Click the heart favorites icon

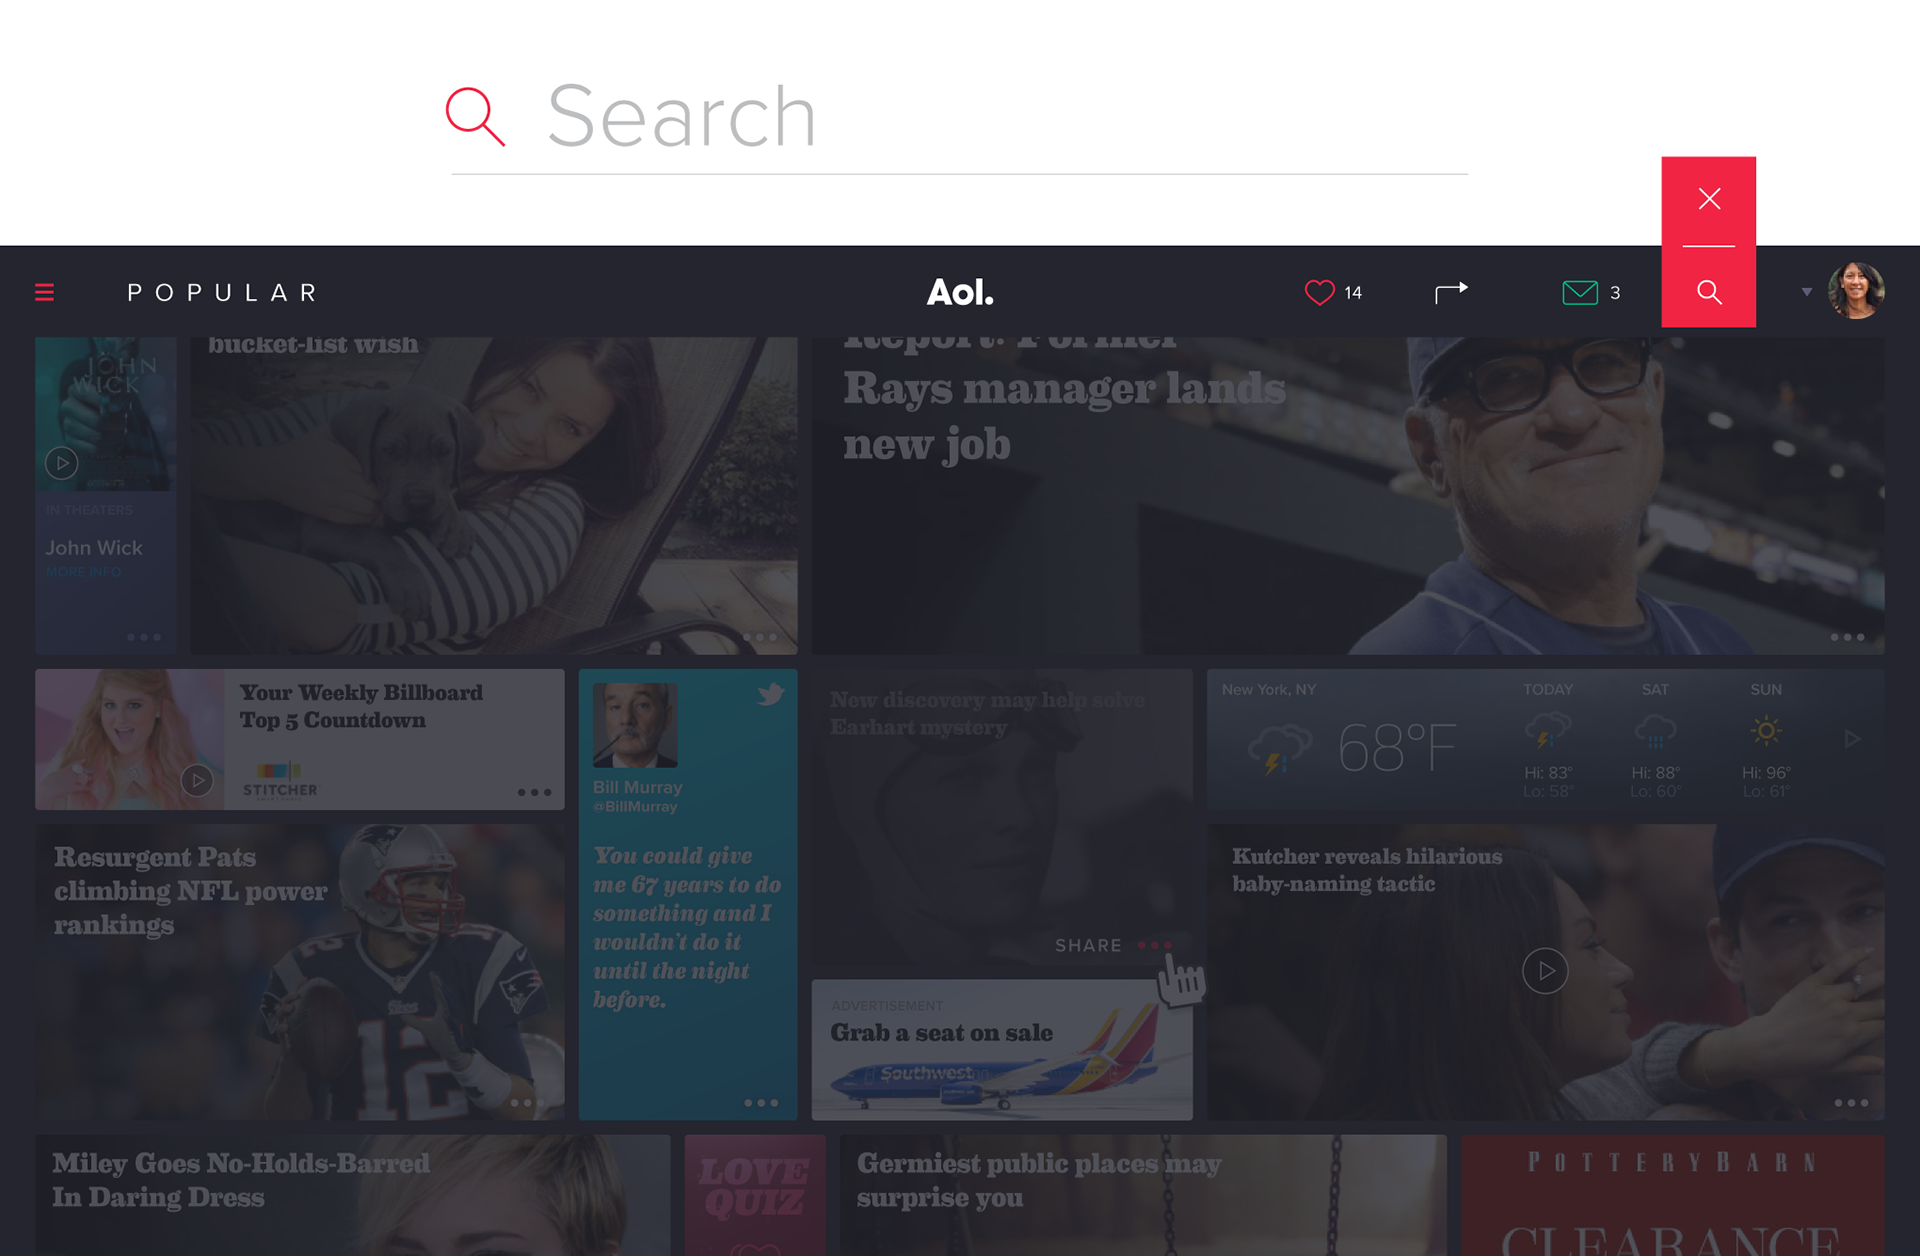pos(1319,292)
